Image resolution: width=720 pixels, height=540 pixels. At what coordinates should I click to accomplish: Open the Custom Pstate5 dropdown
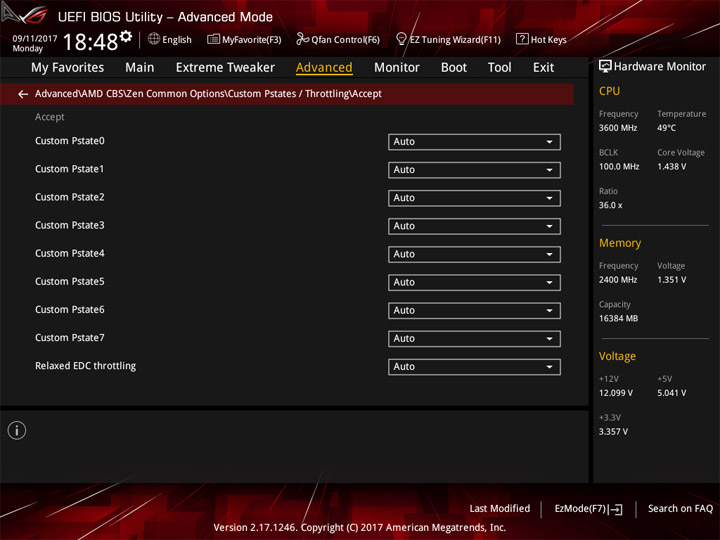point(474,282)
